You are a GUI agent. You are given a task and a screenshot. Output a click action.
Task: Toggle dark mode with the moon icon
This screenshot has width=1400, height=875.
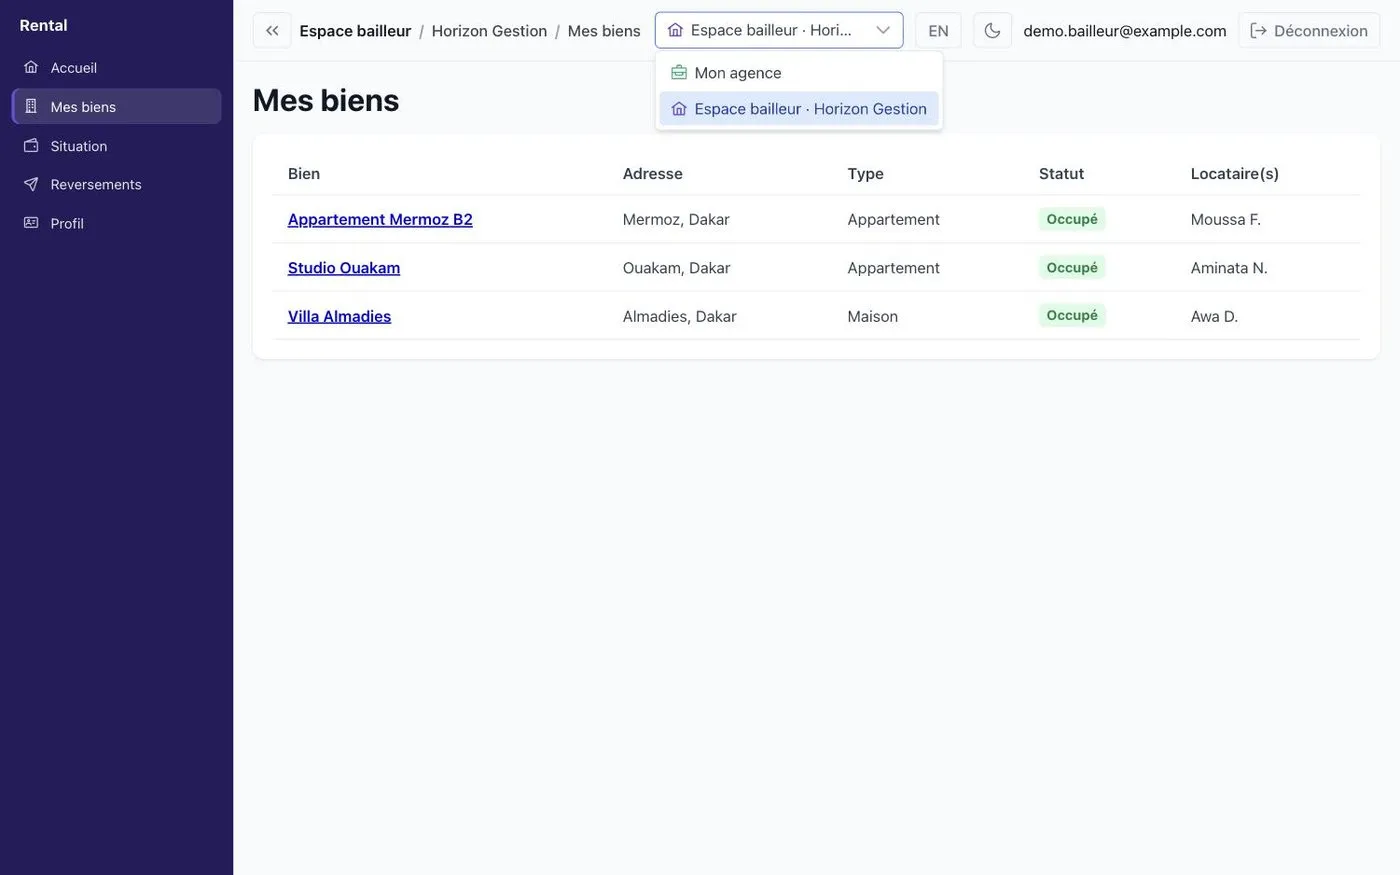tap(992, 30)
